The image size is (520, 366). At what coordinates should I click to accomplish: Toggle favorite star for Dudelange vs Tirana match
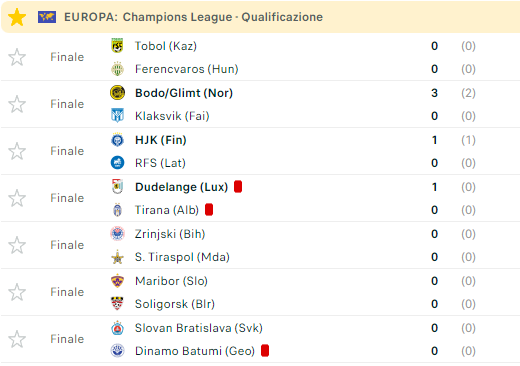pyautogui.click(x=17, y=198)
